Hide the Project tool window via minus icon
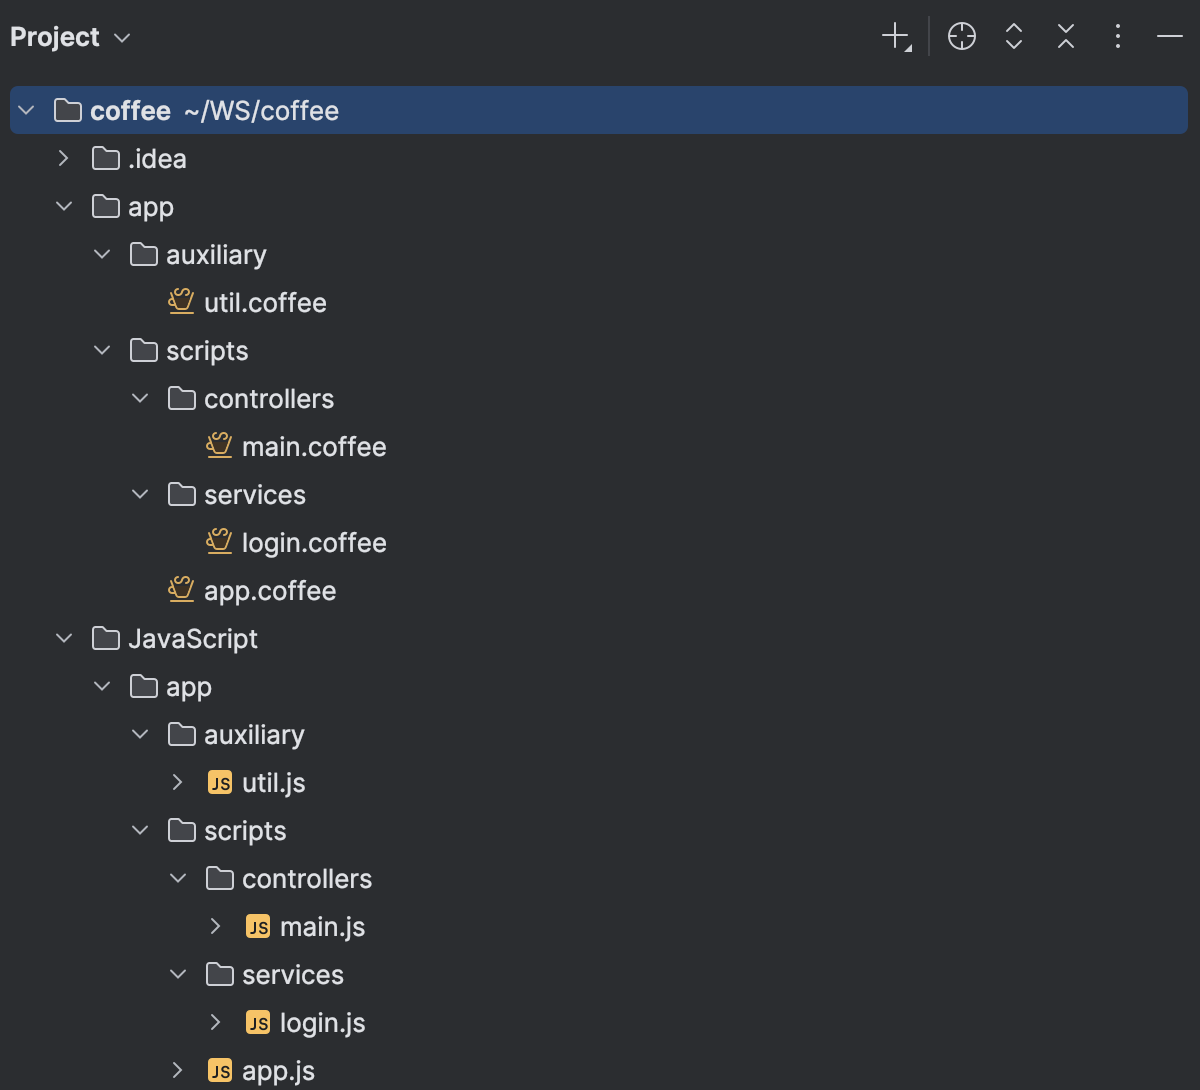Viewport: 1200px width, 1090px height. (x=1169, y=36)
